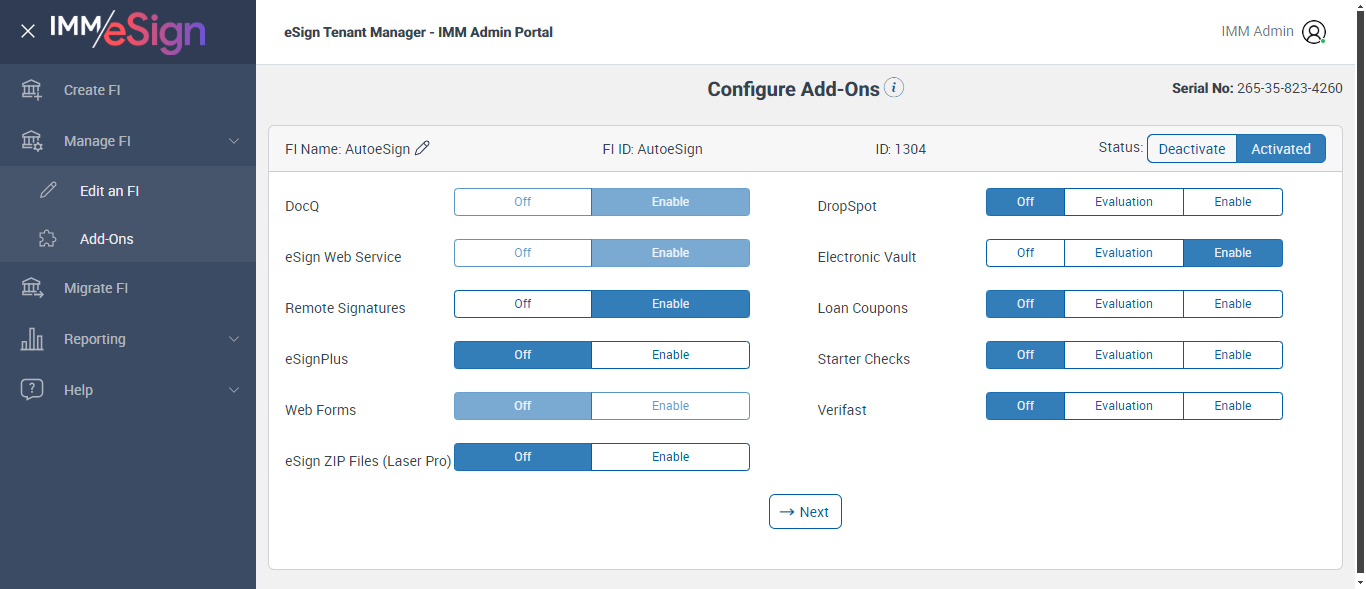Enable the eSignPlus add-on

(x=670, y=355)
